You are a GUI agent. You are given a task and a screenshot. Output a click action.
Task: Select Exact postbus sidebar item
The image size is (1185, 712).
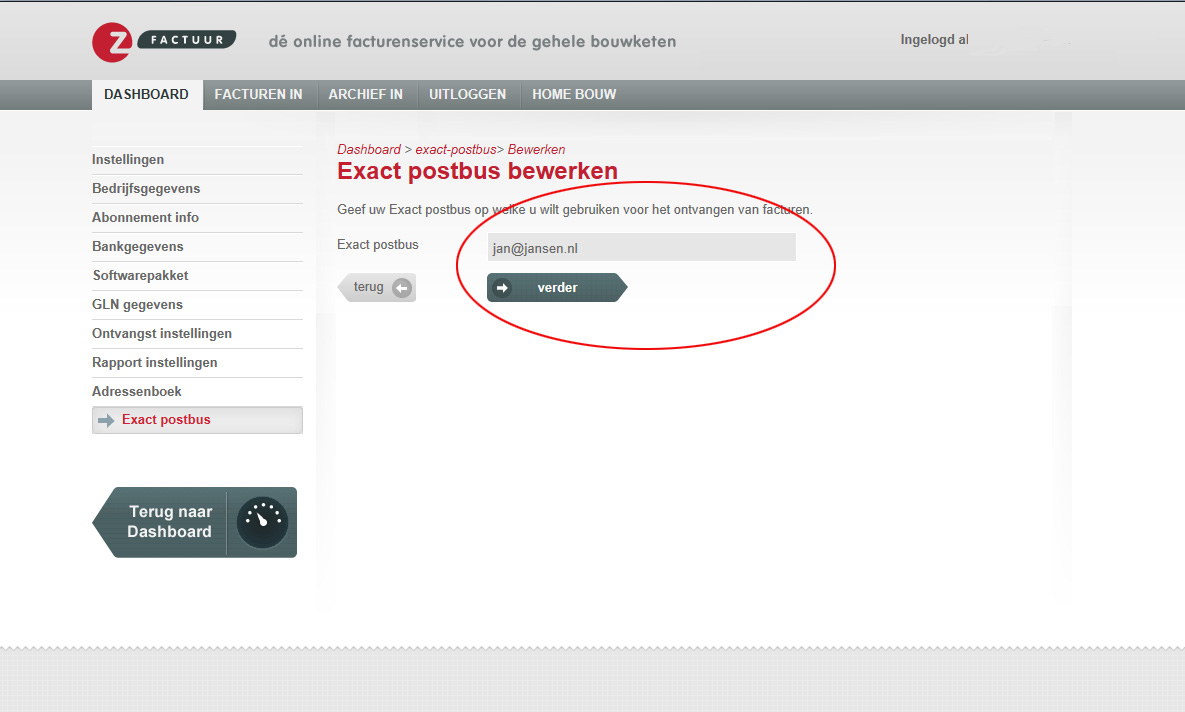[197, 420]
